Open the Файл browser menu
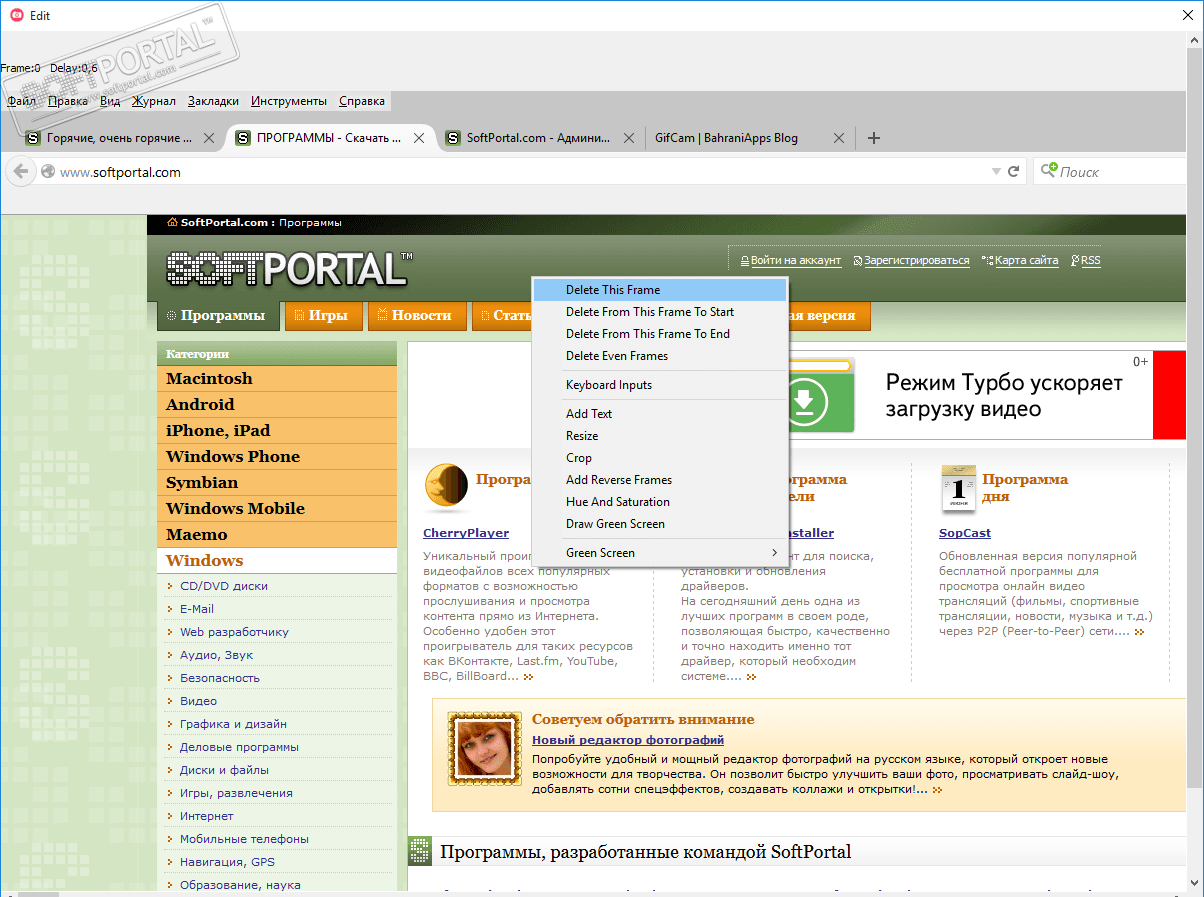 22,101
